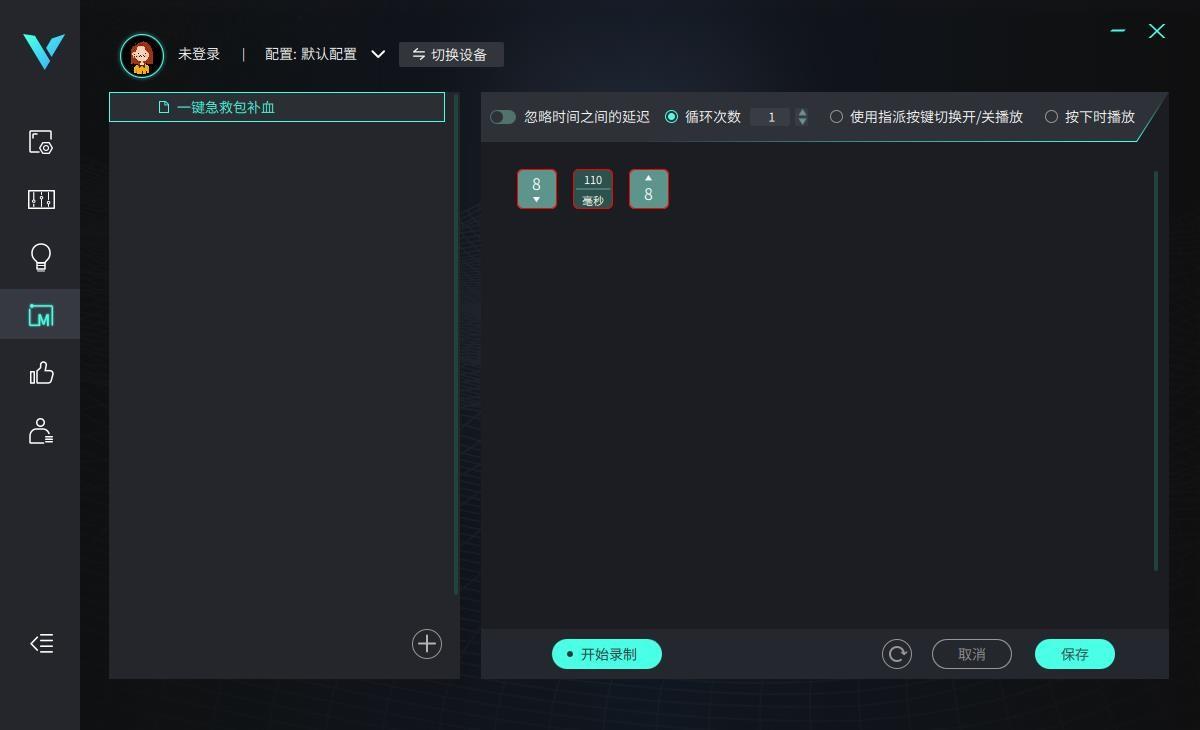Click the user avatar picture
The height and width of the screenshot is (730, 1200).
(142, 55)
